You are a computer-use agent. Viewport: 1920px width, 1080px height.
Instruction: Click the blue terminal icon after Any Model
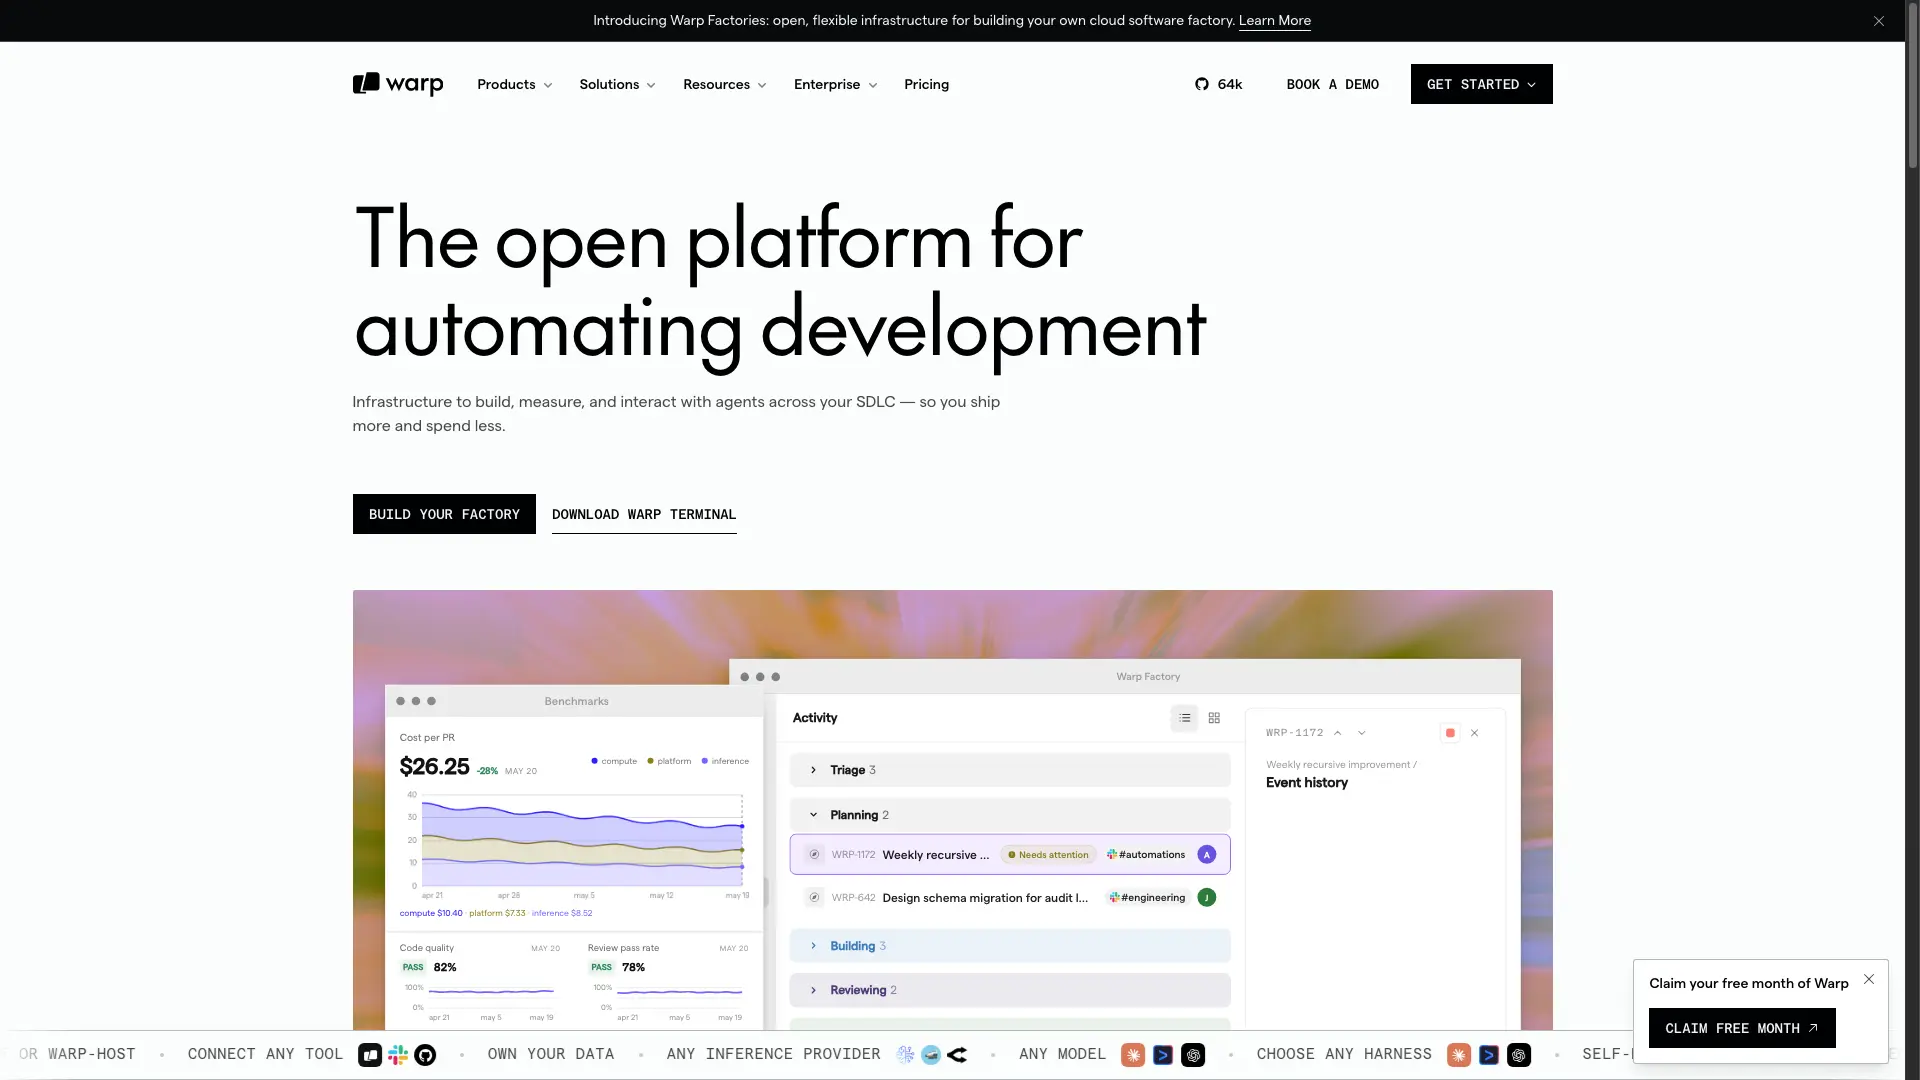pos(1163,1055)
